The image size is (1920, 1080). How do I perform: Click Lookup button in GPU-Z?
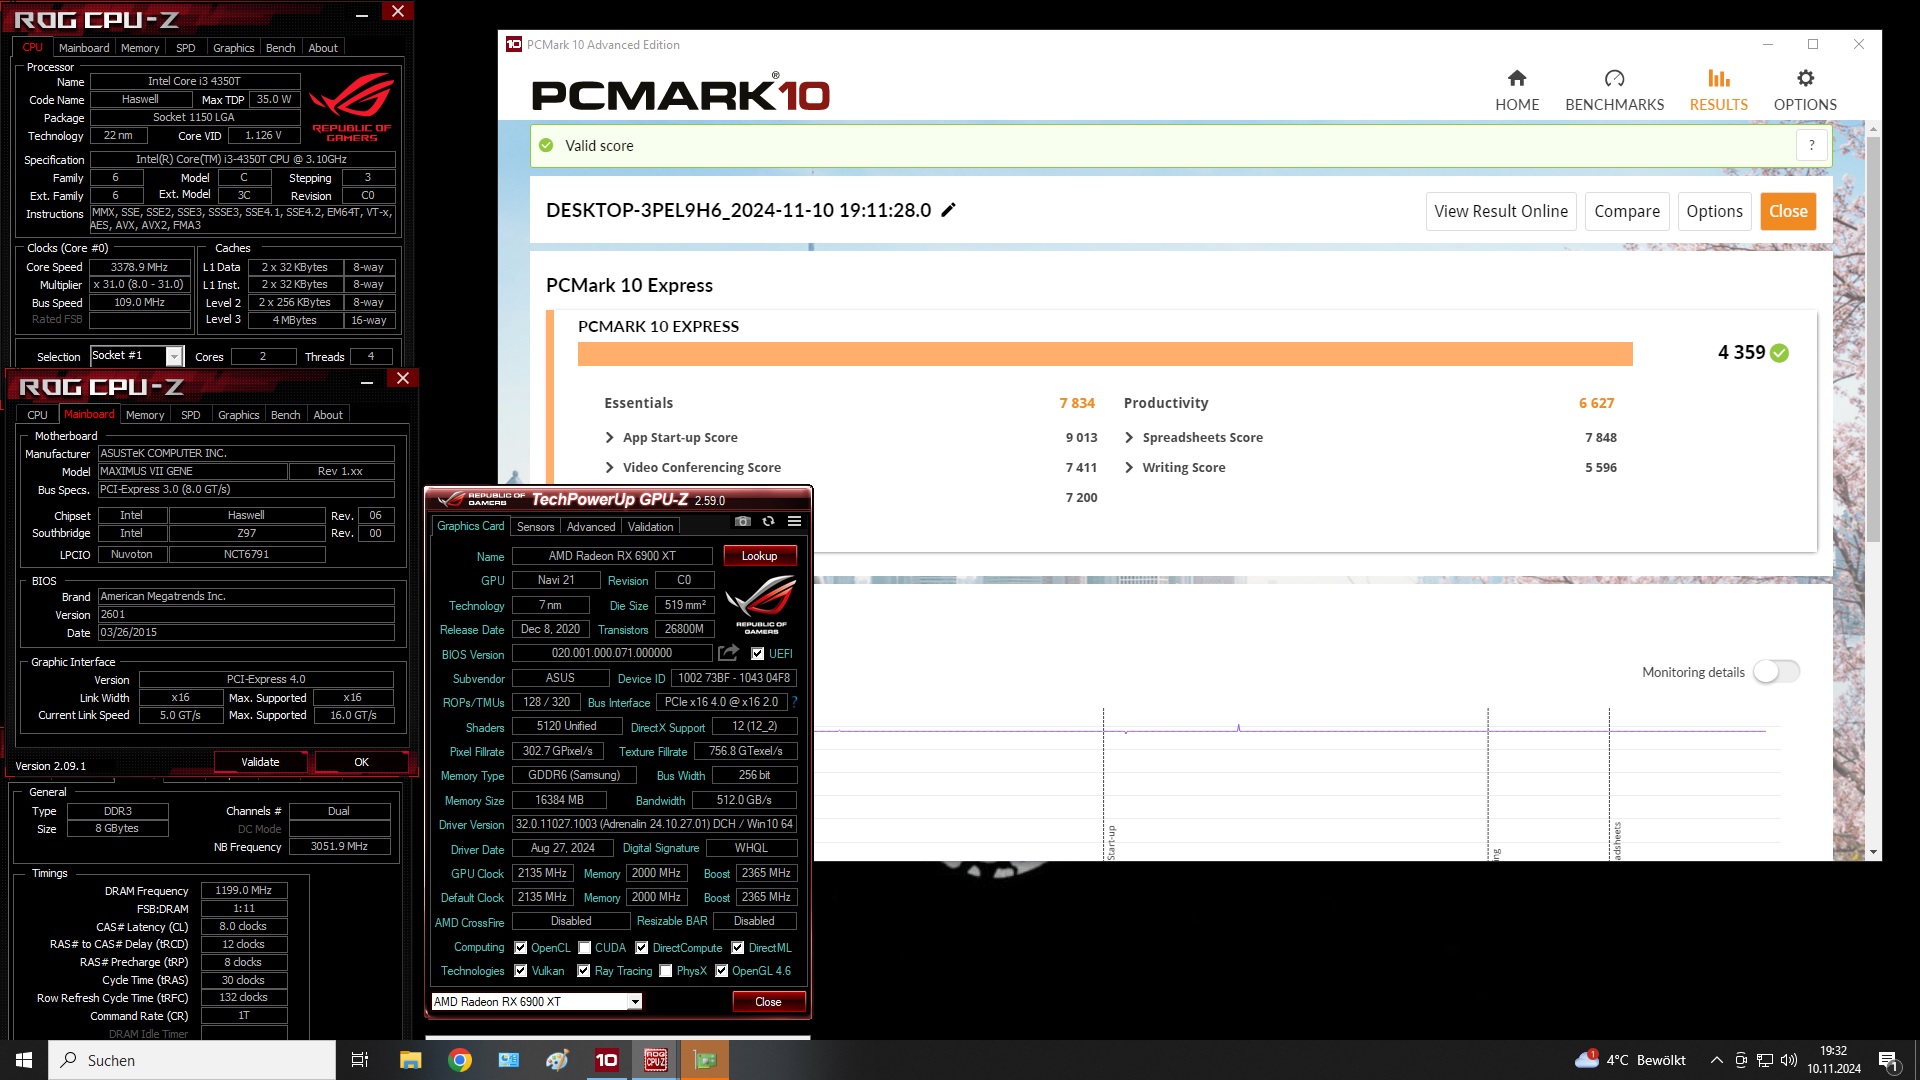759,556
